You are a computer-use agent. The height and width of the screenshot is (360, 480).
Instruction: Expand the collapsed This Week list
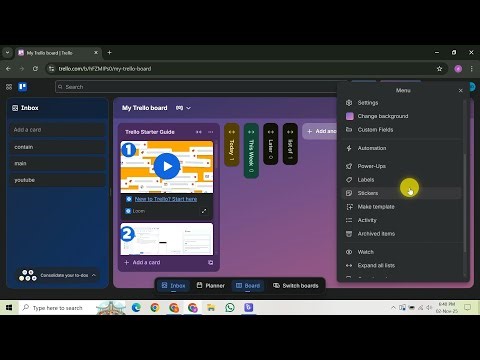tap(251, 151)
